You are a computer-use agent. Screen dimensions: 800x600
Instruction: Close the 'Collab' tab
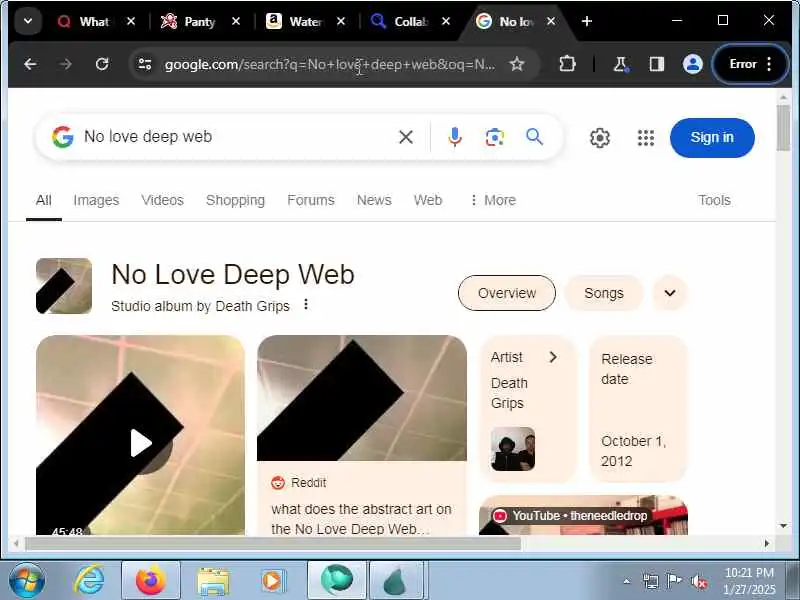tap(446, 21)
